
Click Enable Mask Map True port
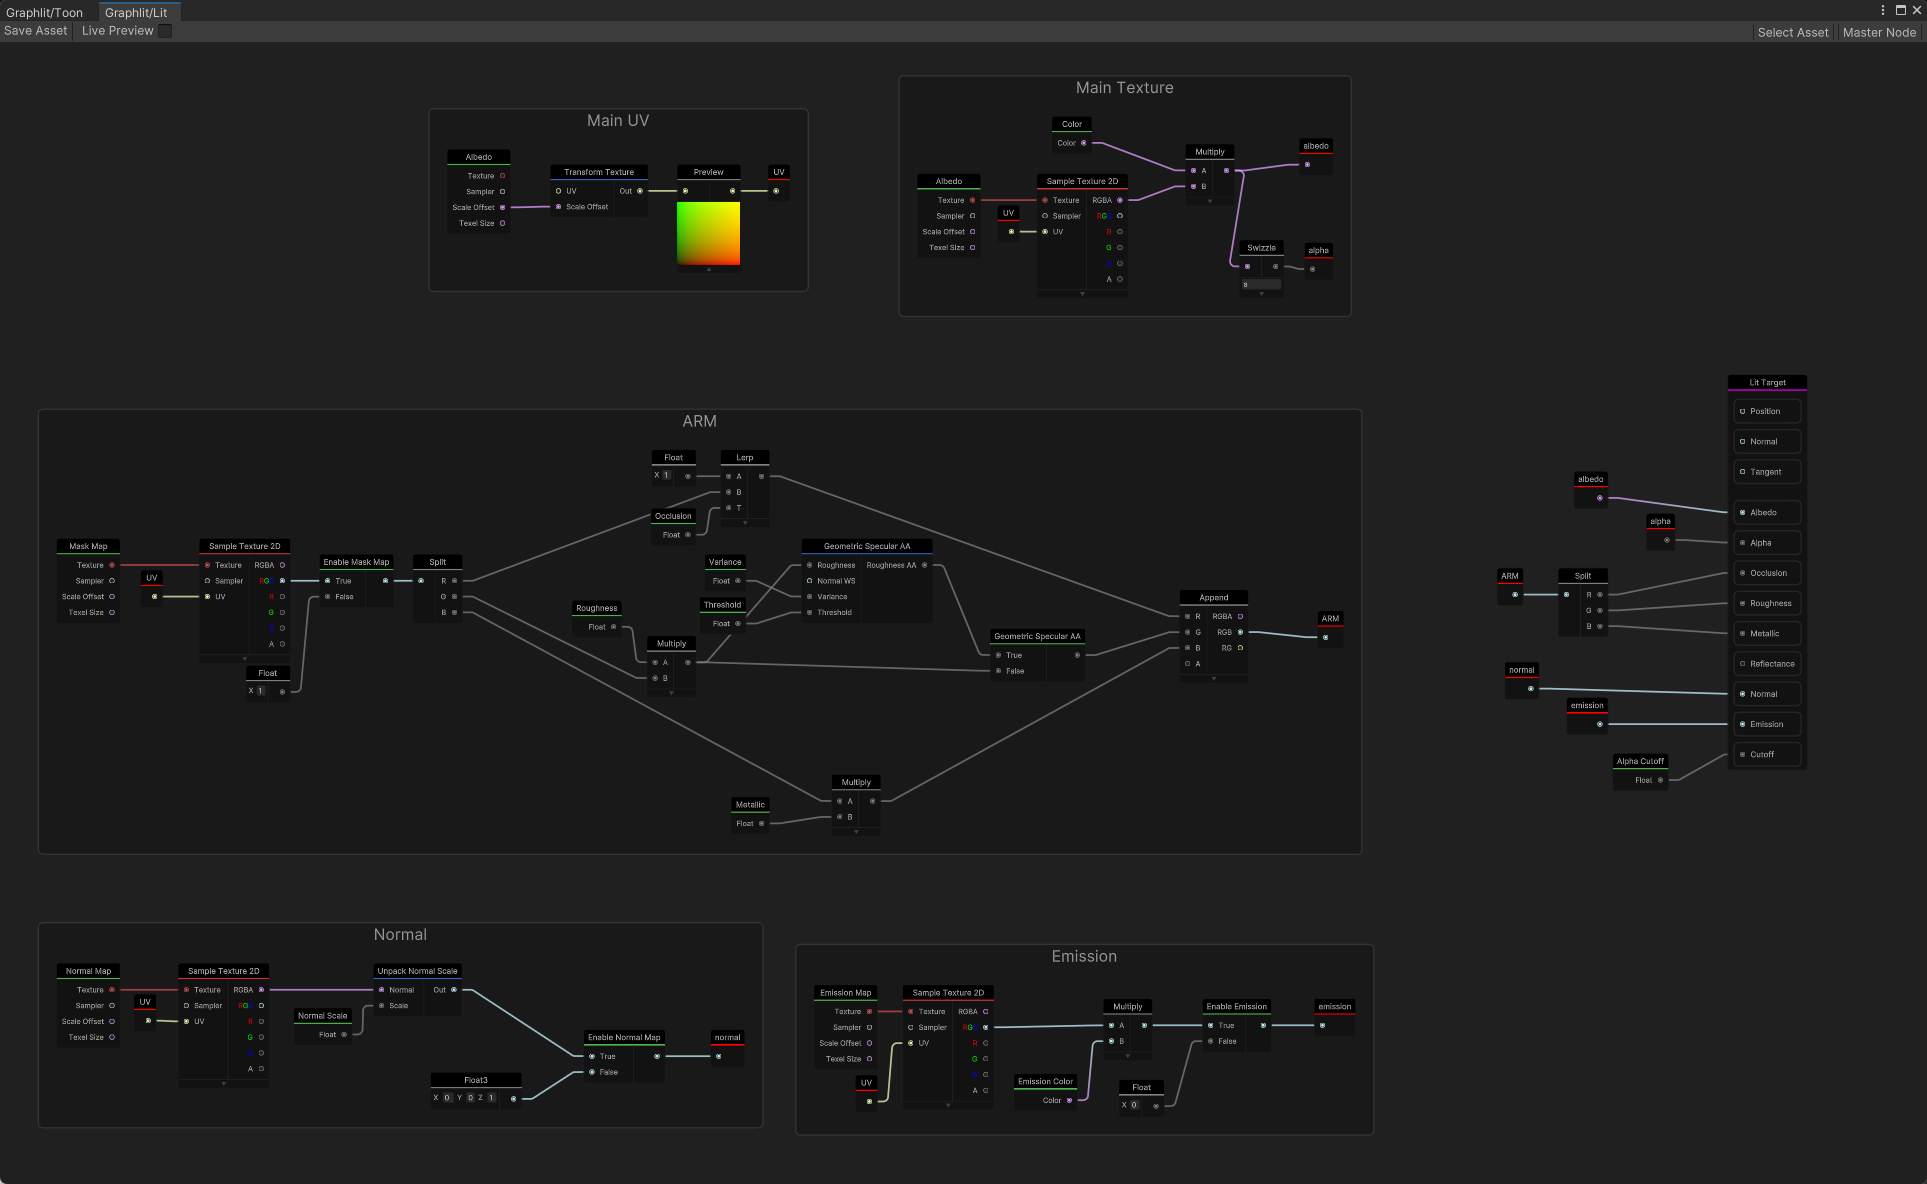(x=327, y=581)
